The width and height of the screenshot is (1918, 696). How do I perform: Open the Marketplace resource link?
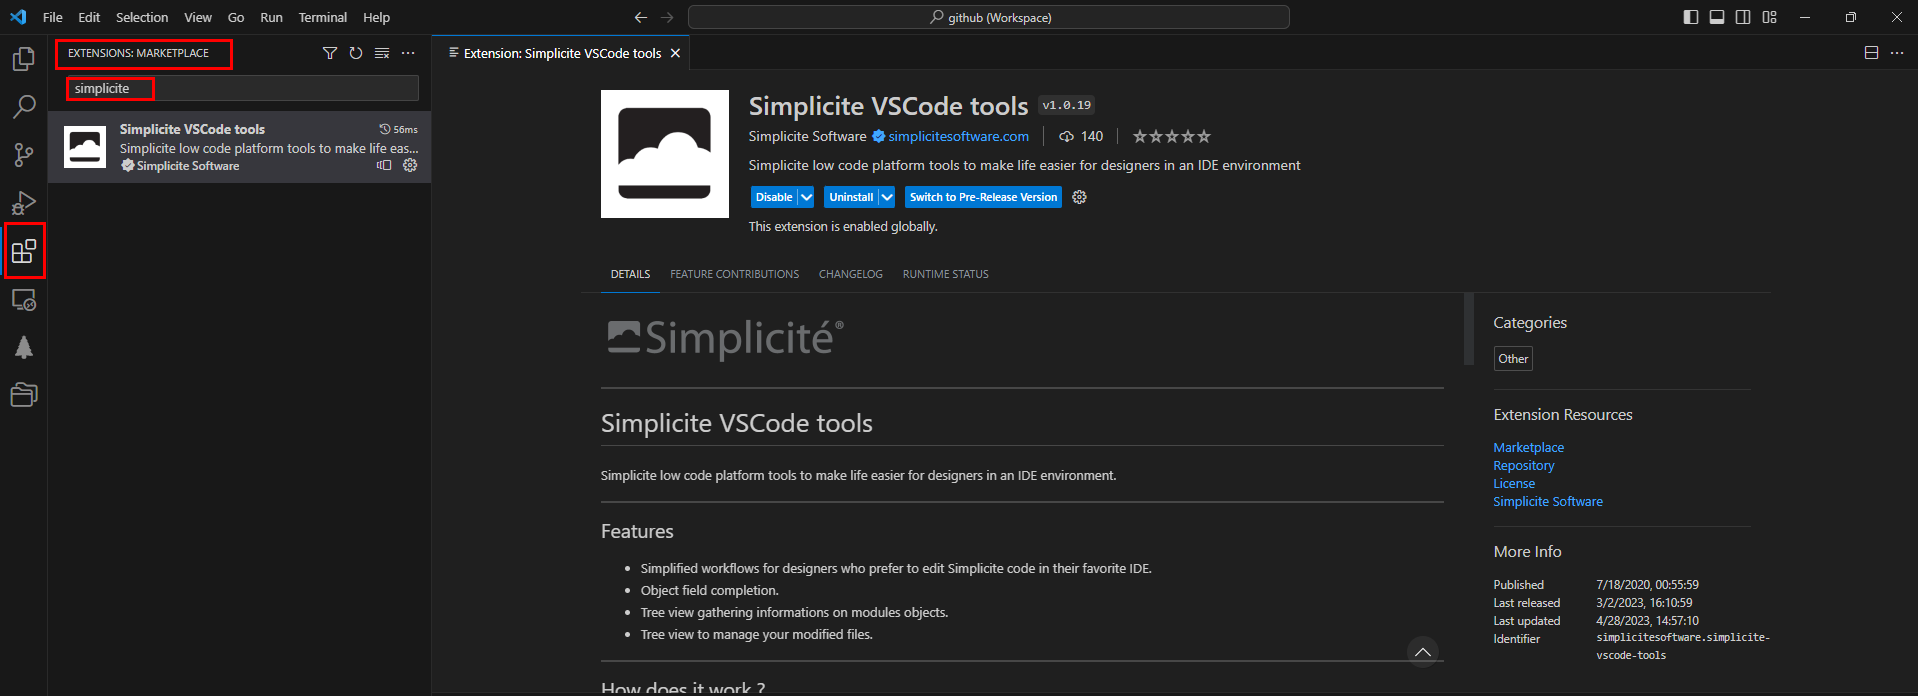click(1528, 447)
